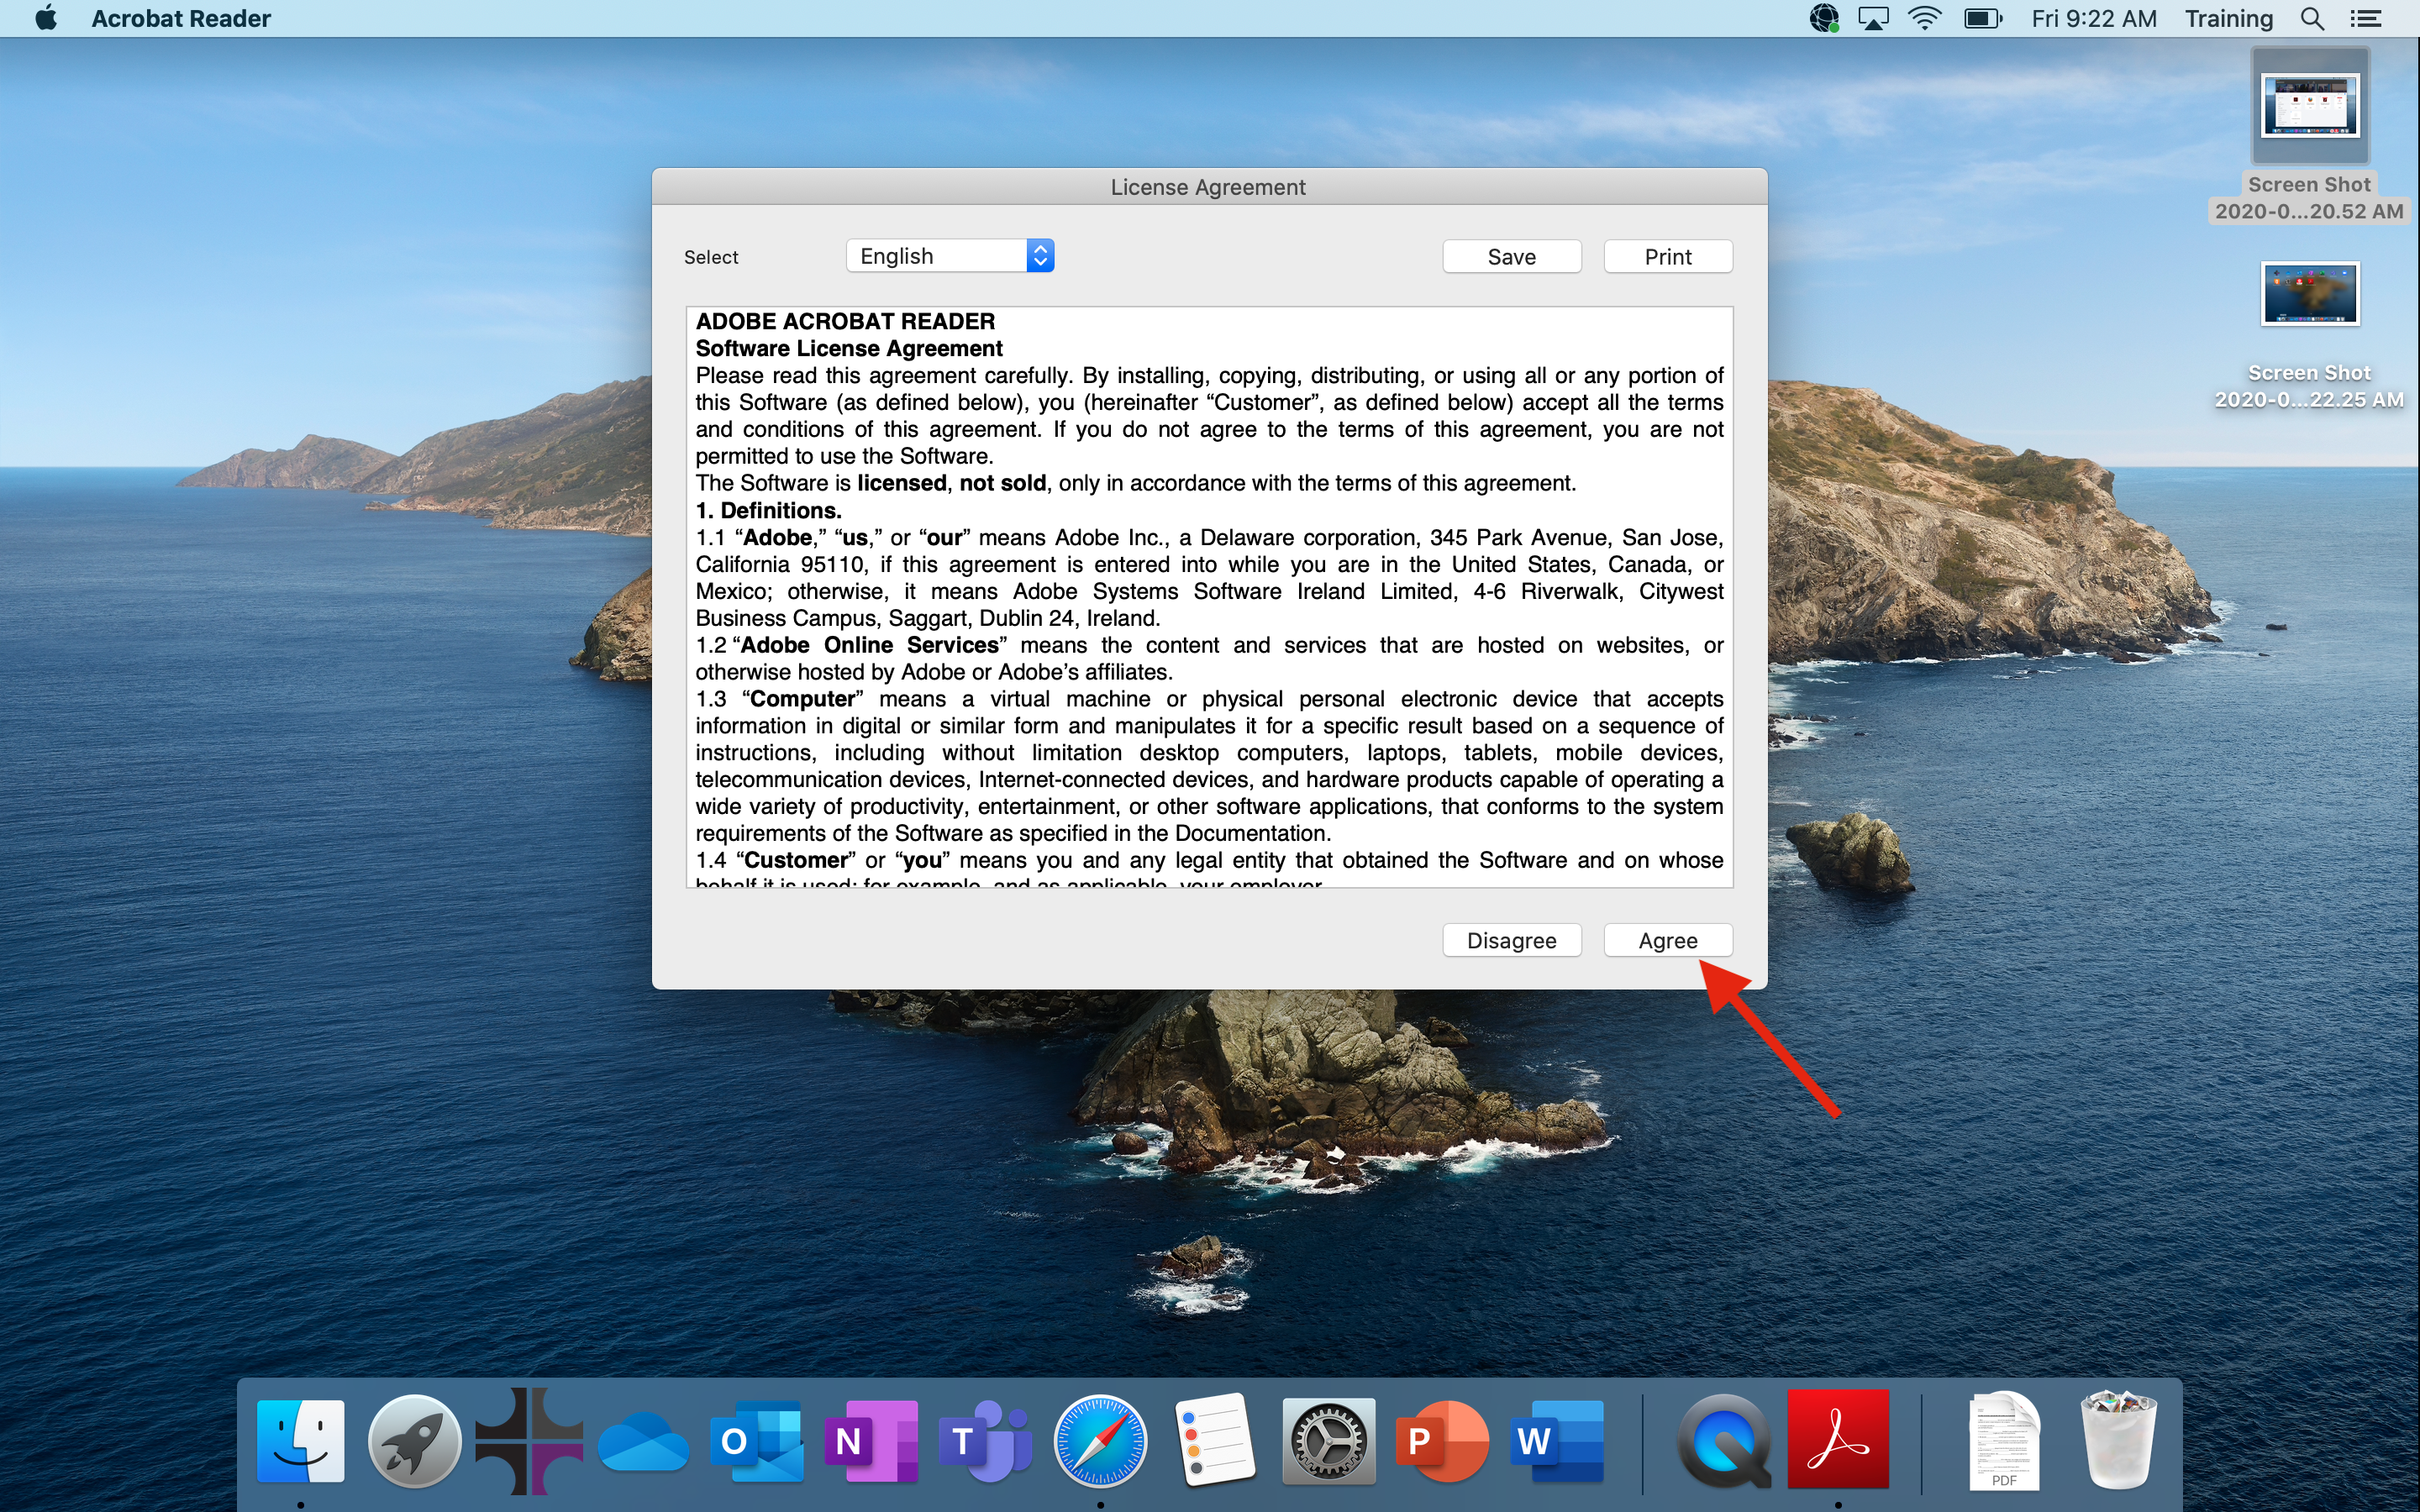This screenshot has width=2420, height=1512.
Task: Check the battery status icon
Action: click(x=1983, y=18)
